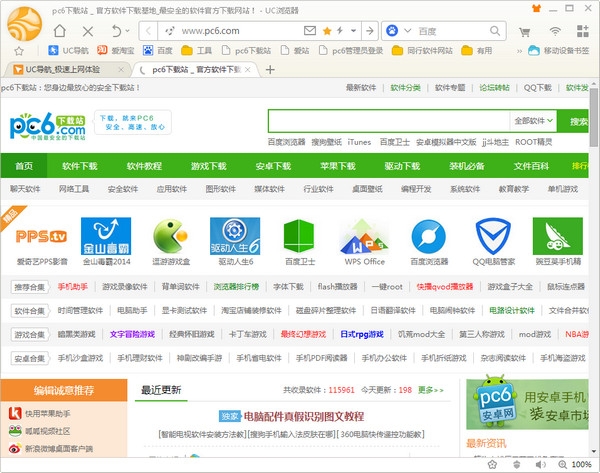Open the 有用 bookmark folder
The height and width of the screenshot is (473, 600).
(x=477, y=51)
